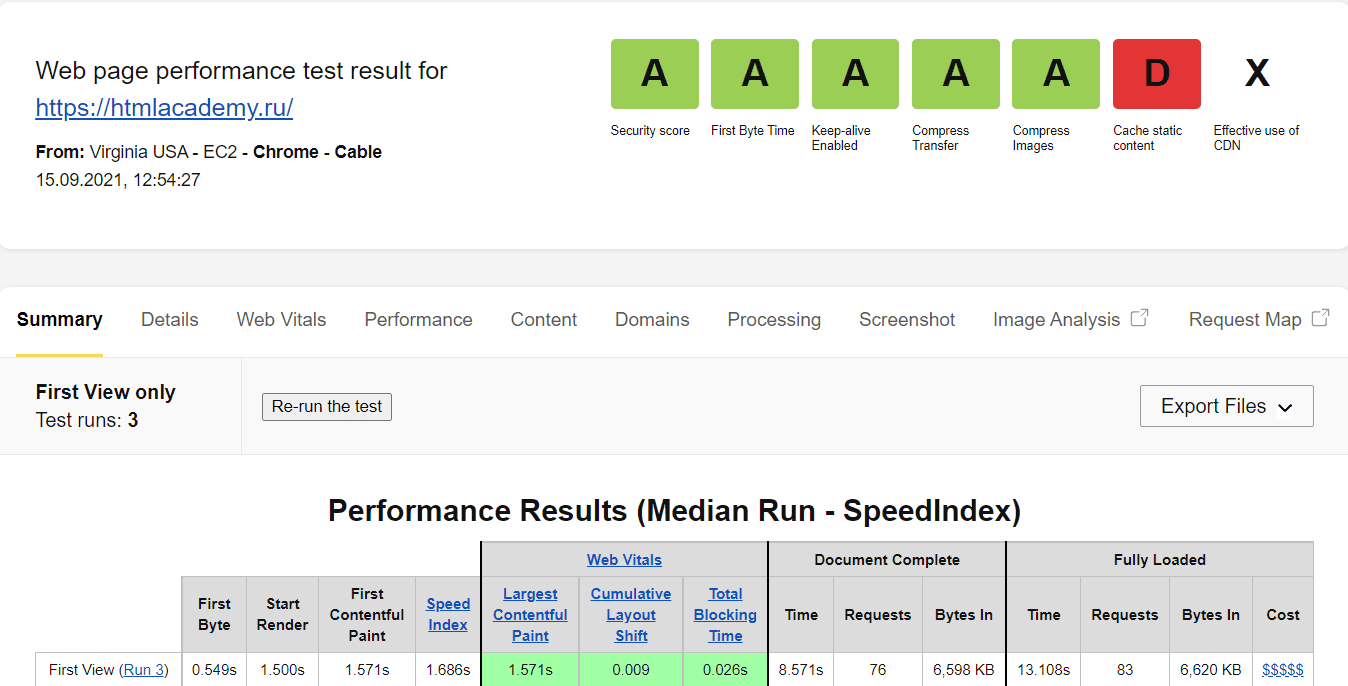
Task: Go to the Performance tab
Action: 419,320
